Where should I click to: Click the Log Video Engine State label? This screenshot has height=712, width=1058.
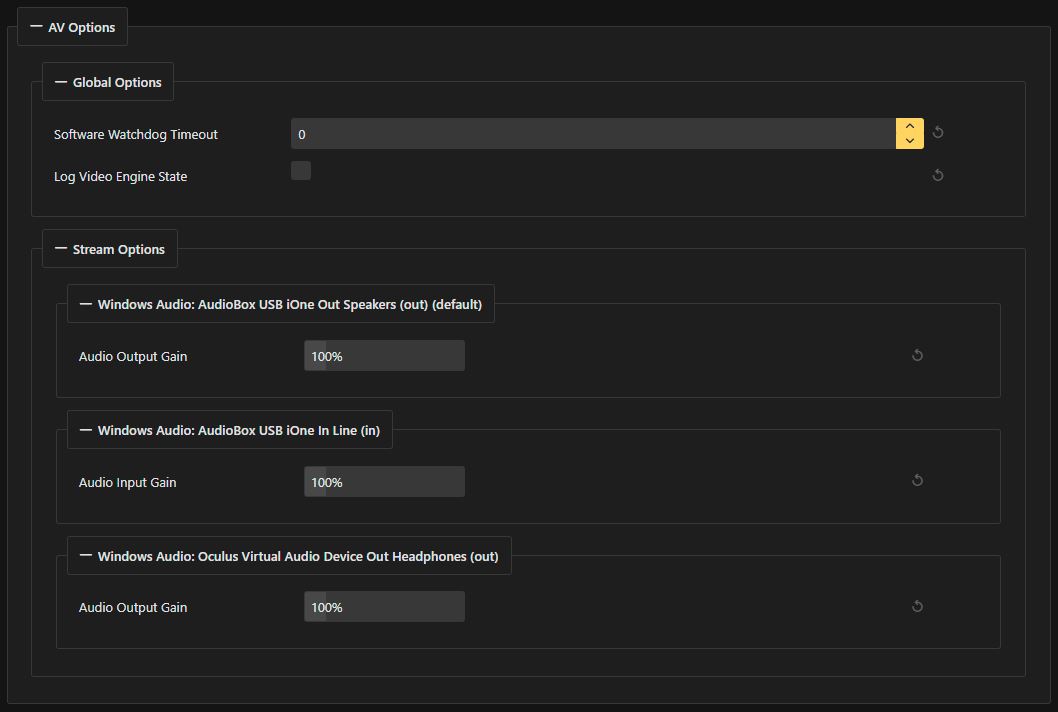click(121, 177)
